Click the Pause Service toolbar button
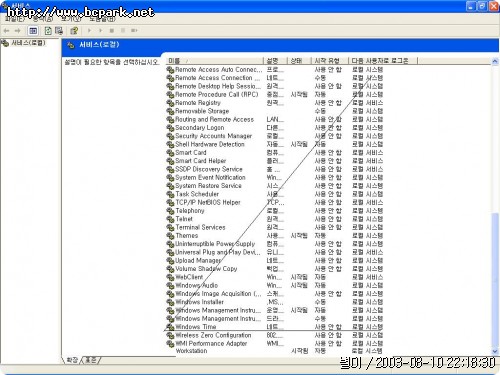The image size is (500, 375). coord(123,31)
